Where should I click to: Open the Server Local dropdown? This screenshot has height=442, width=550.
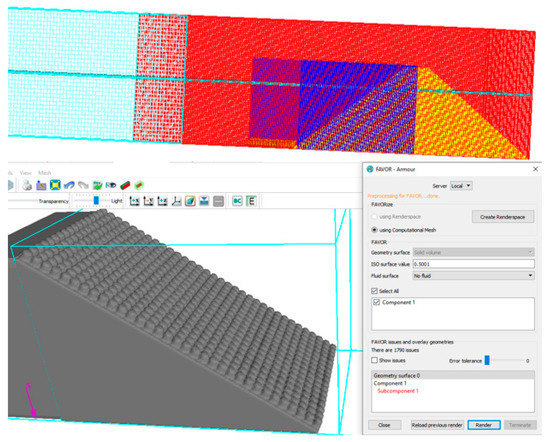click(461, 186)
